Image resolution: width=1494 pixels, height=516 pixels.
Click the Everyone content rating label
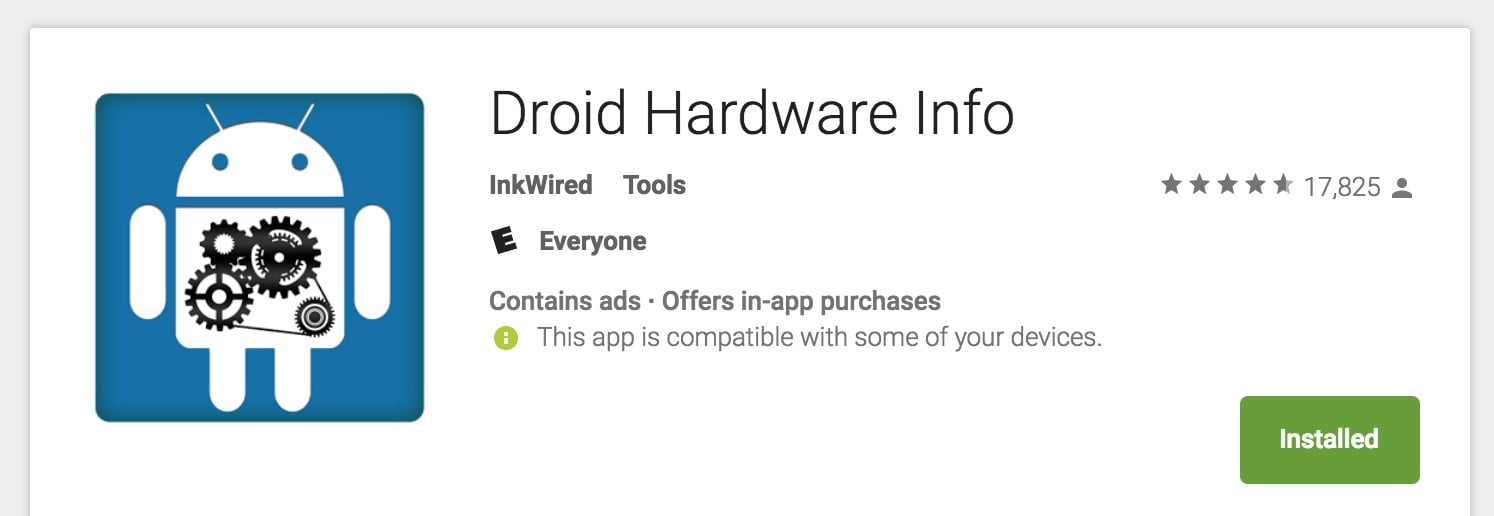592,241
